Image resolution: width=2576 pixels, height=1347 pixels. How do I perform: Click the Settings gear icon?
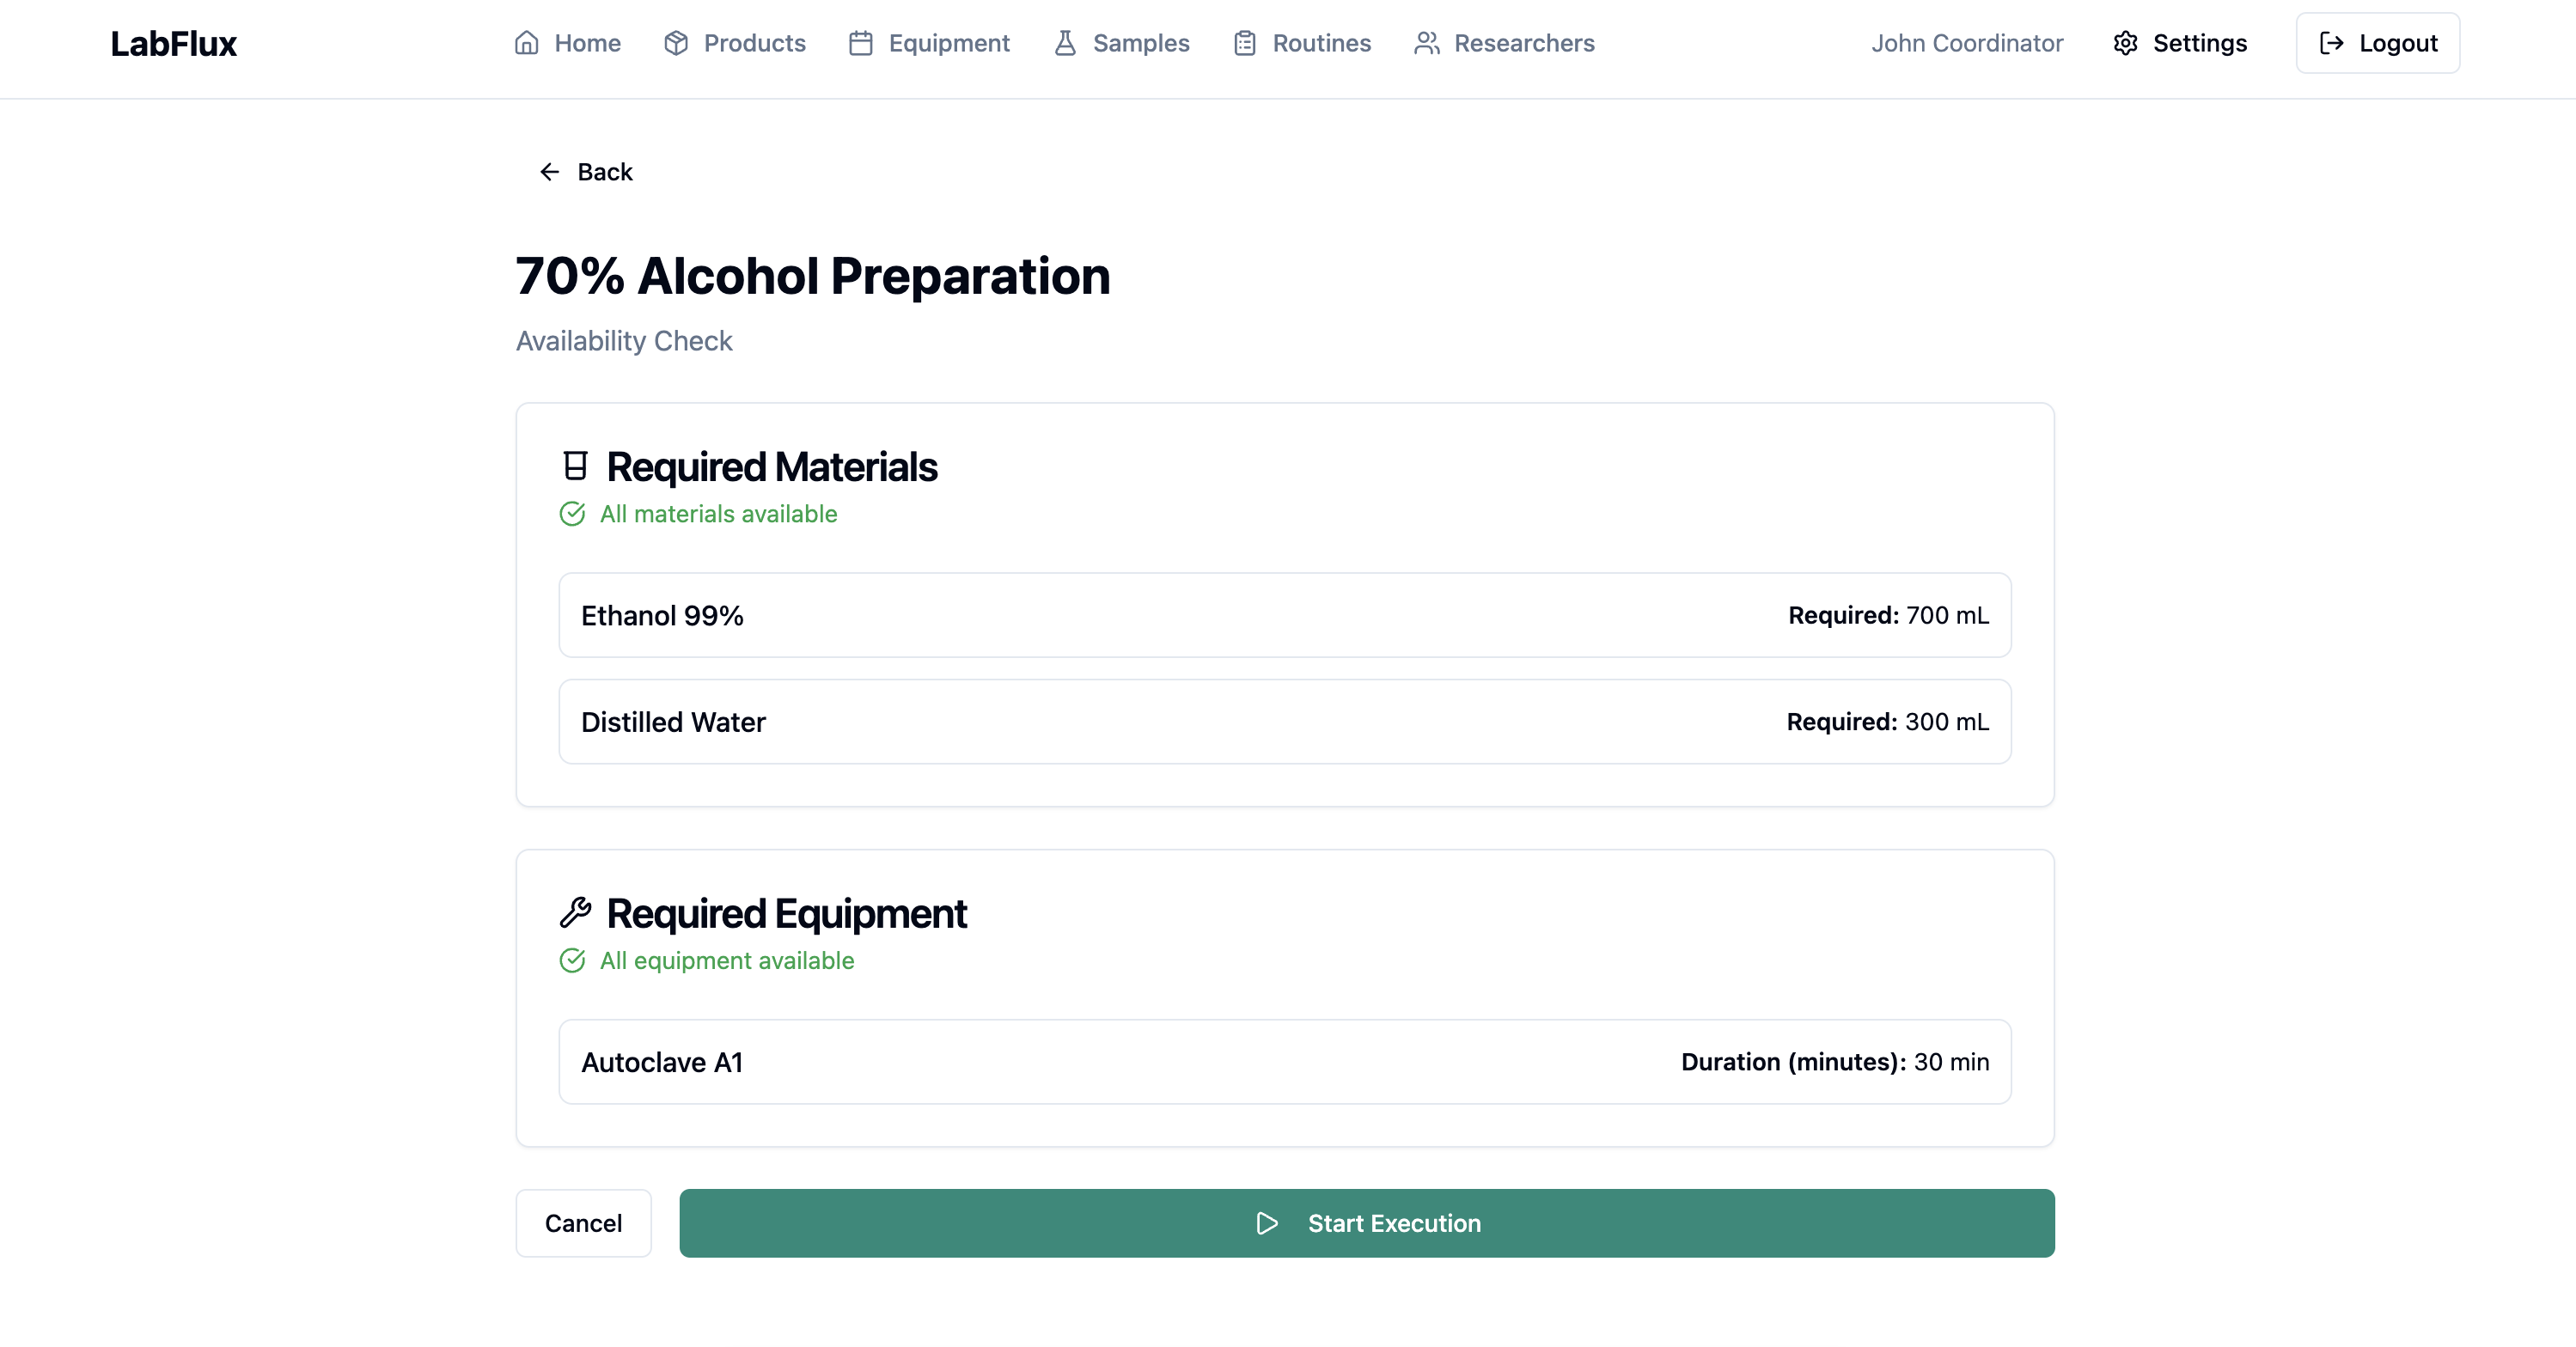point(2125,43)
